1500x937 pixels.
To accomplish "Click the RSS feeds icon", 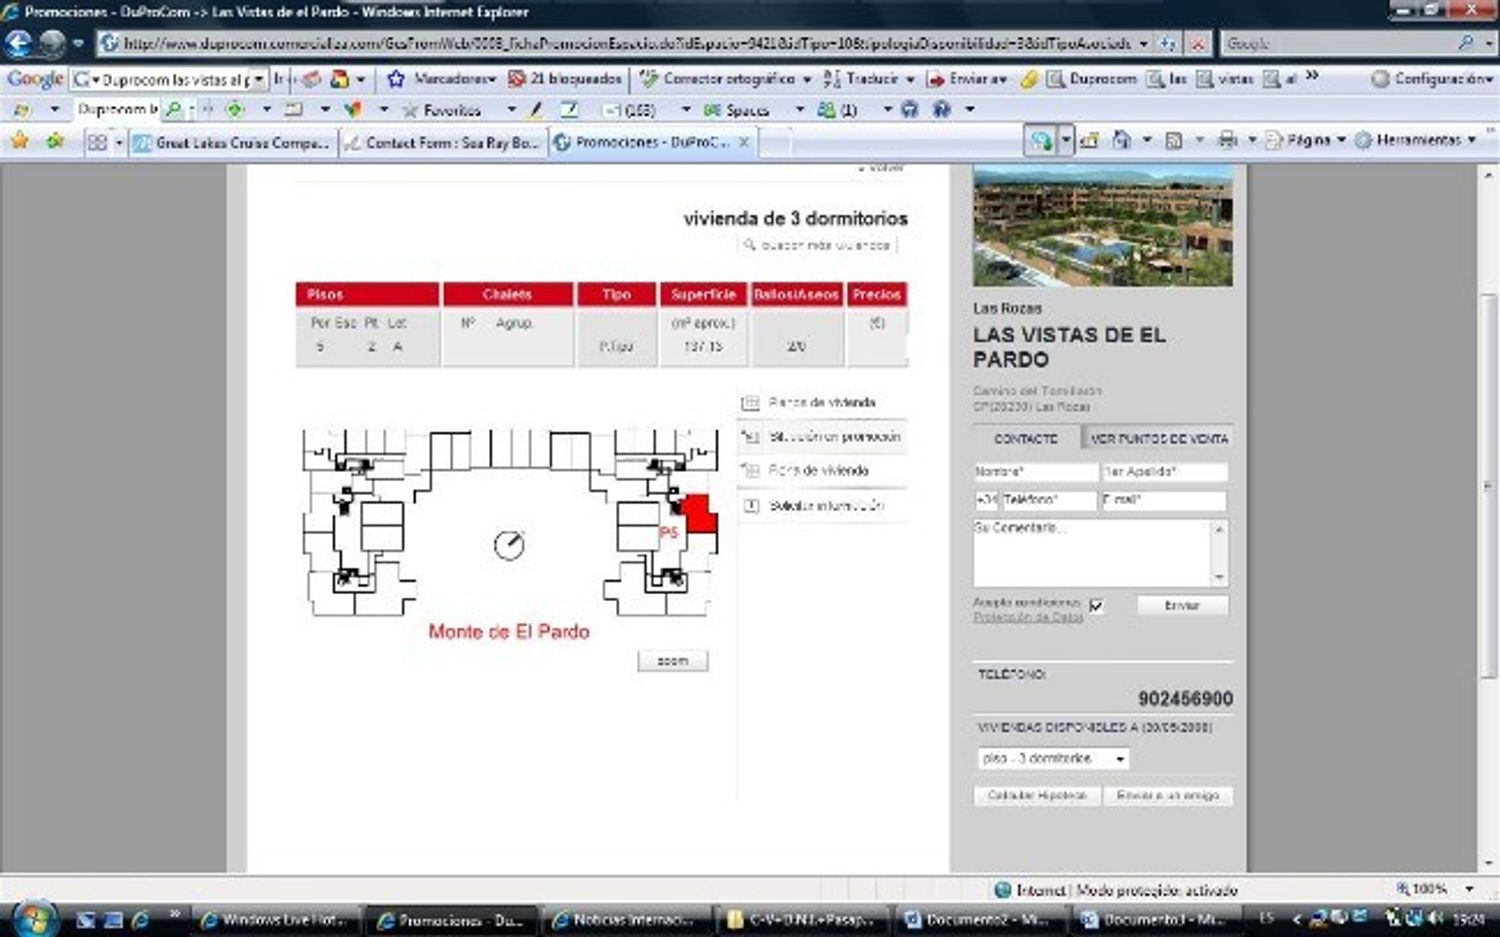I will [1174, 140].
